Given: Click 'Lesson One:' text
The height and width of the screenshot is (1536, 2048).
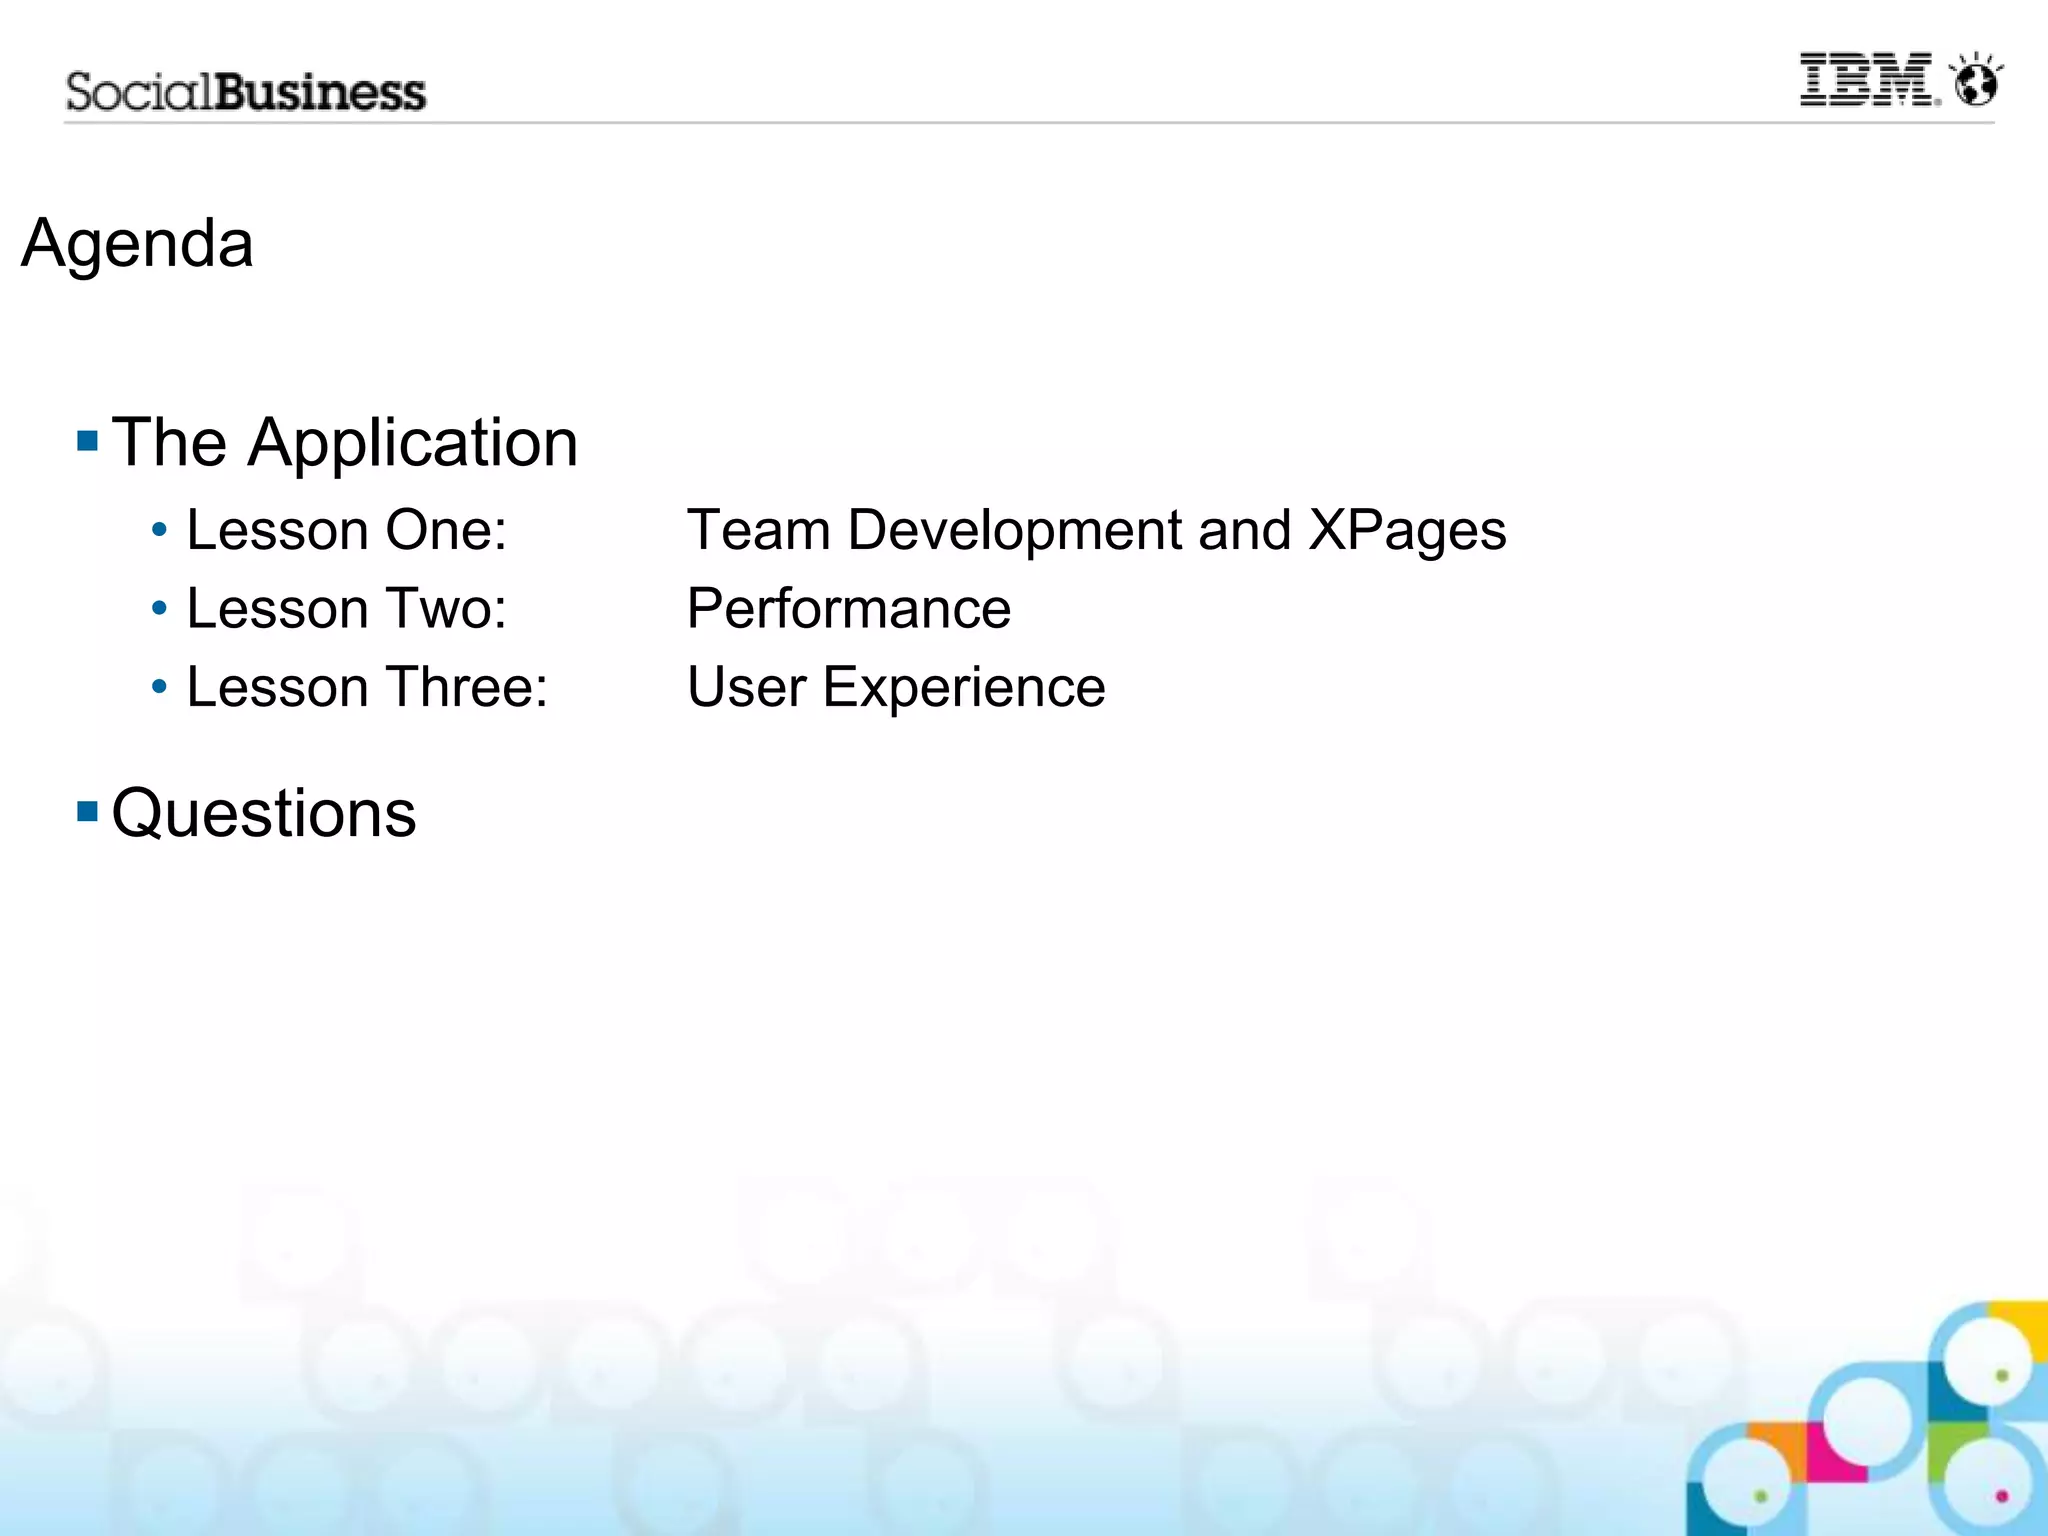Looking at the screenshot, I should (347, 530).
